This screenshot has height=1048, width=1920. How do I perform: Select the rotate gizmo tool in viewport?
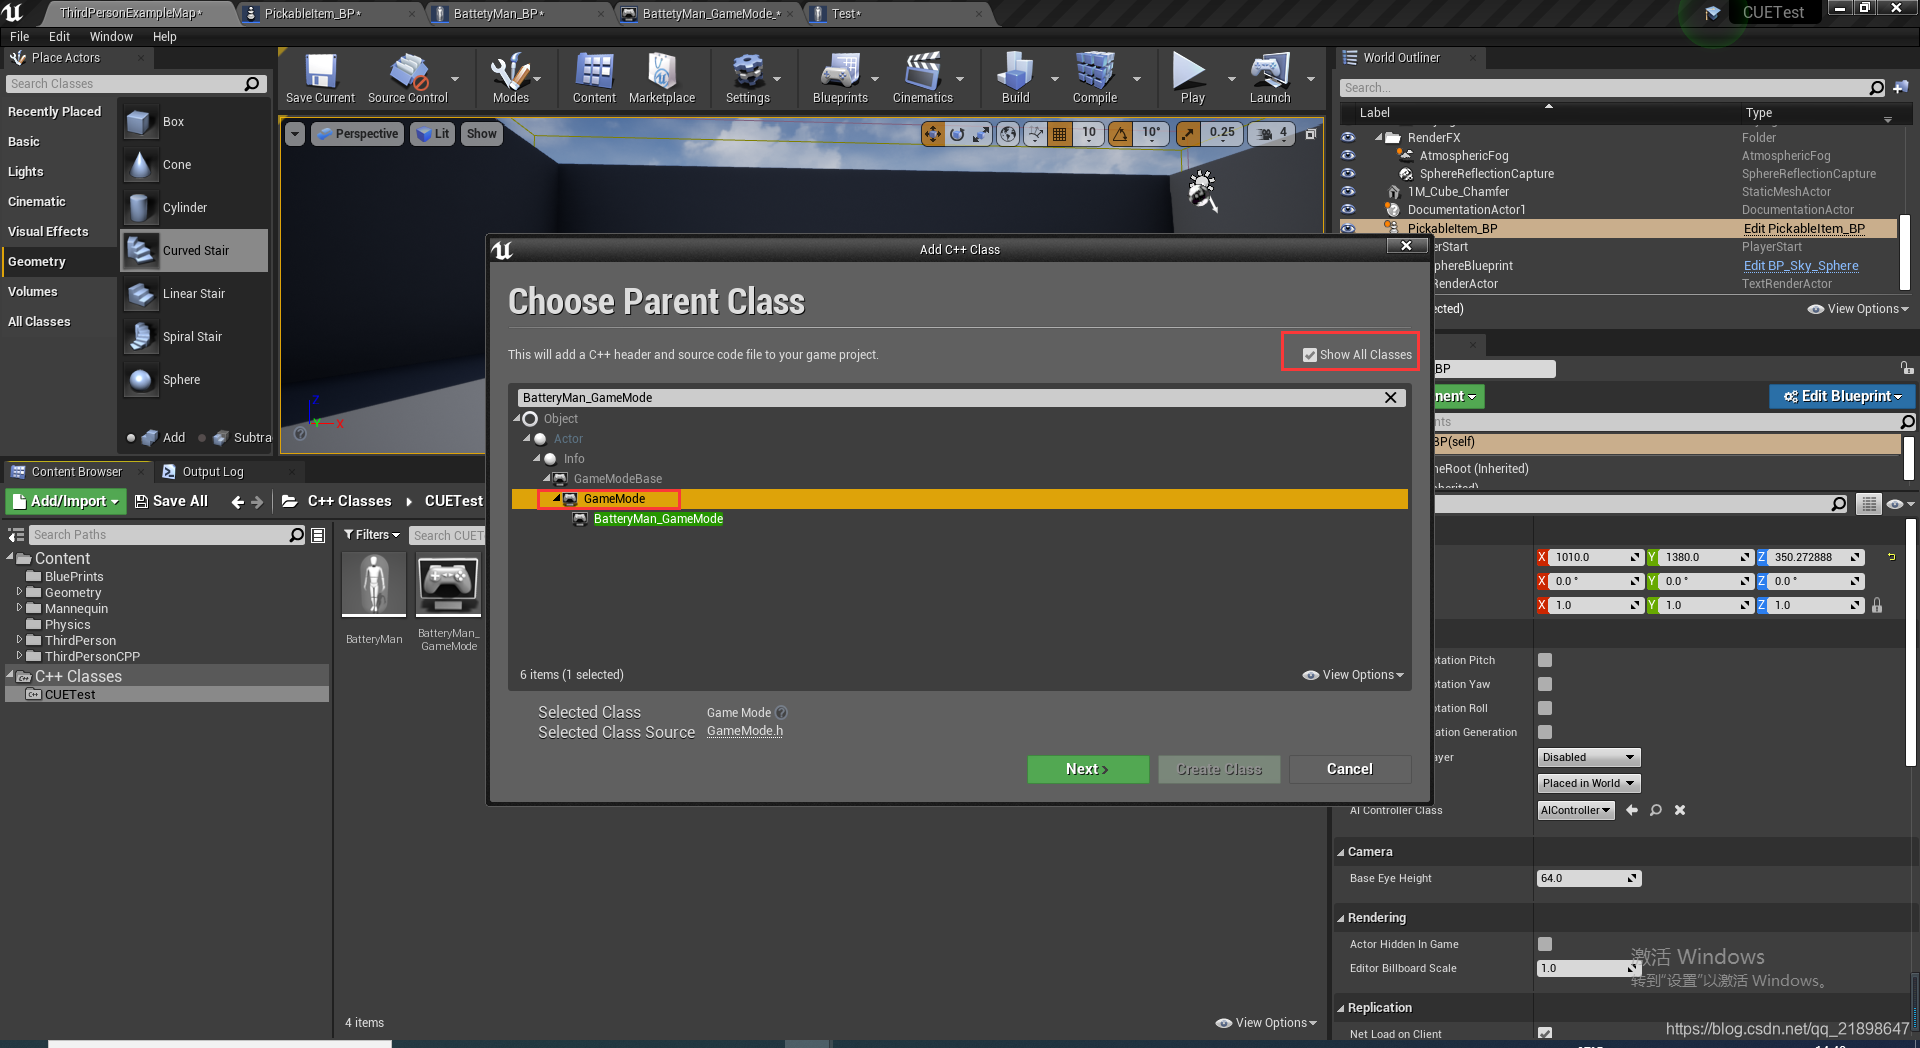(x=957, y=134)
